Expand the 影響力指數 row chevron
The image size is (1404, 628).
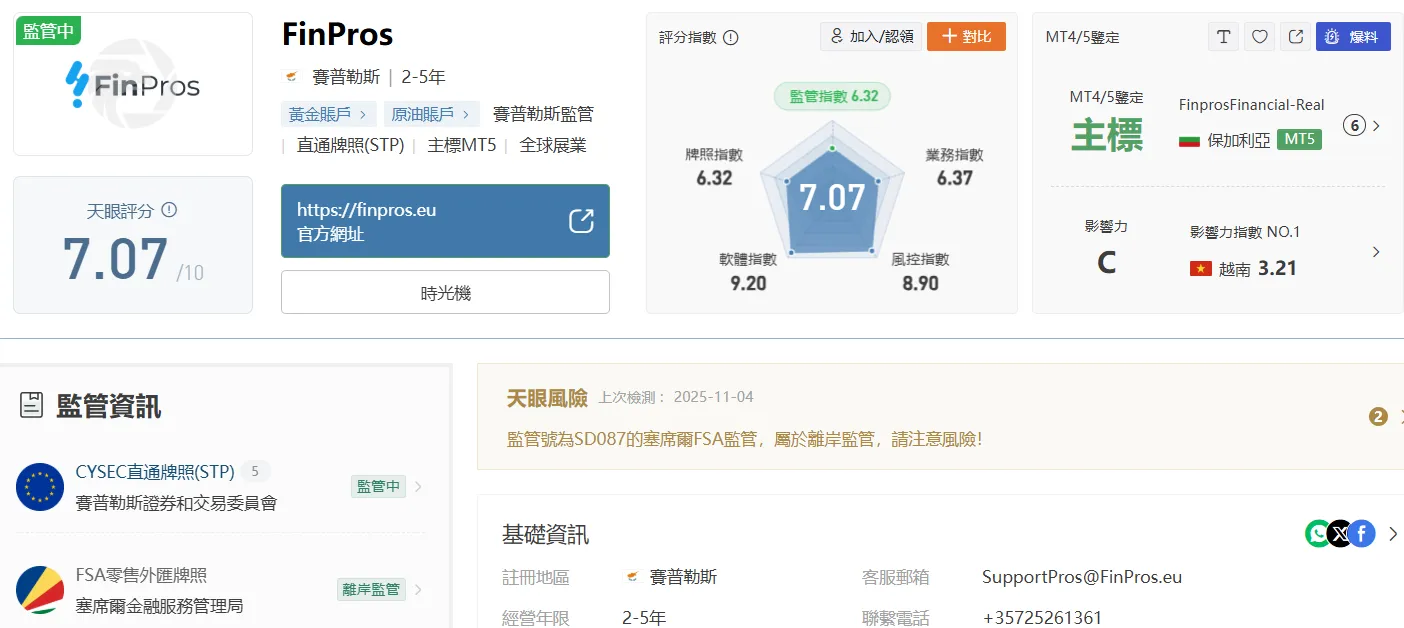[x=1376, y=252]
